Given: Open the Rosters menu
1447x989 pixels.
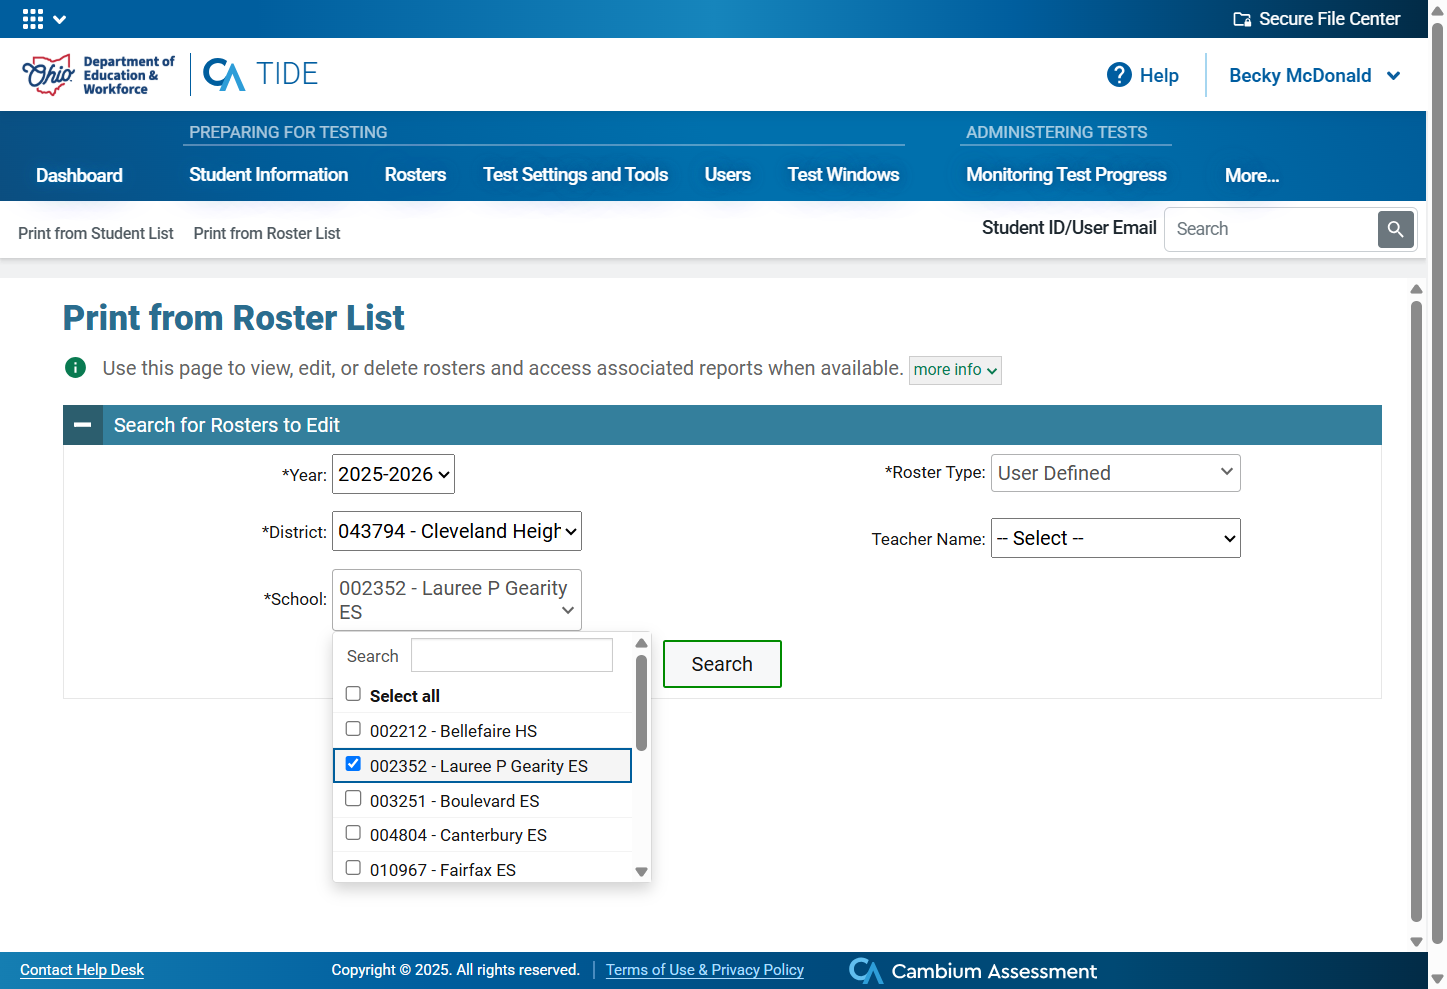Looking at the screenshot, I should tap(415, 175).
